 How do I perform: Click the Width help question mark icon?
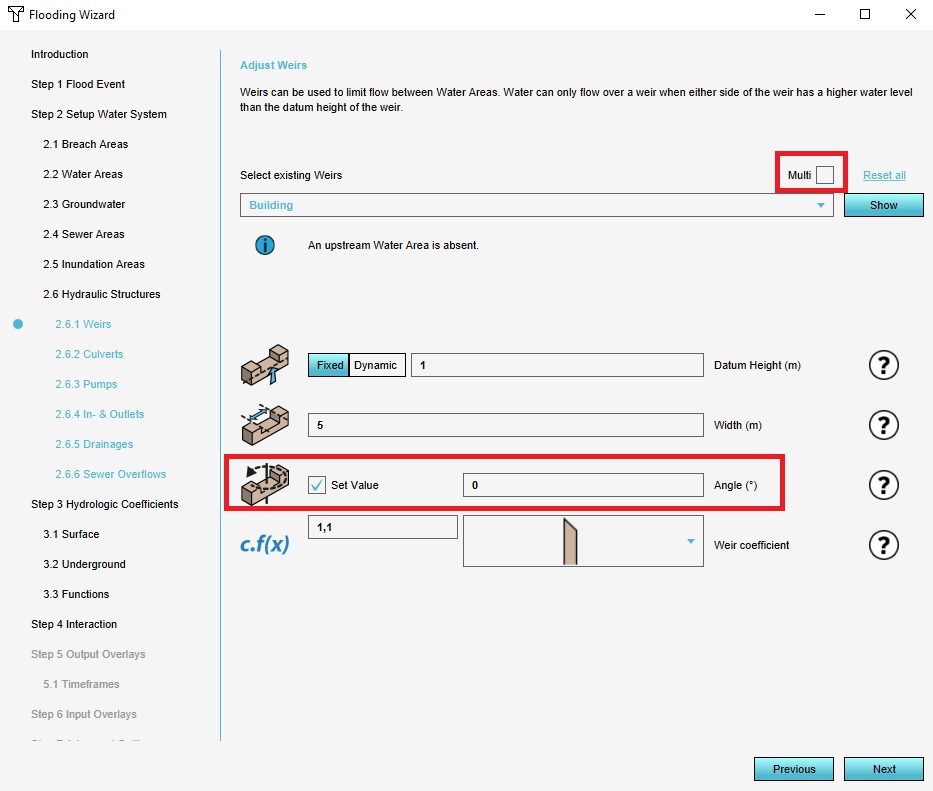[x=883, y=426]
